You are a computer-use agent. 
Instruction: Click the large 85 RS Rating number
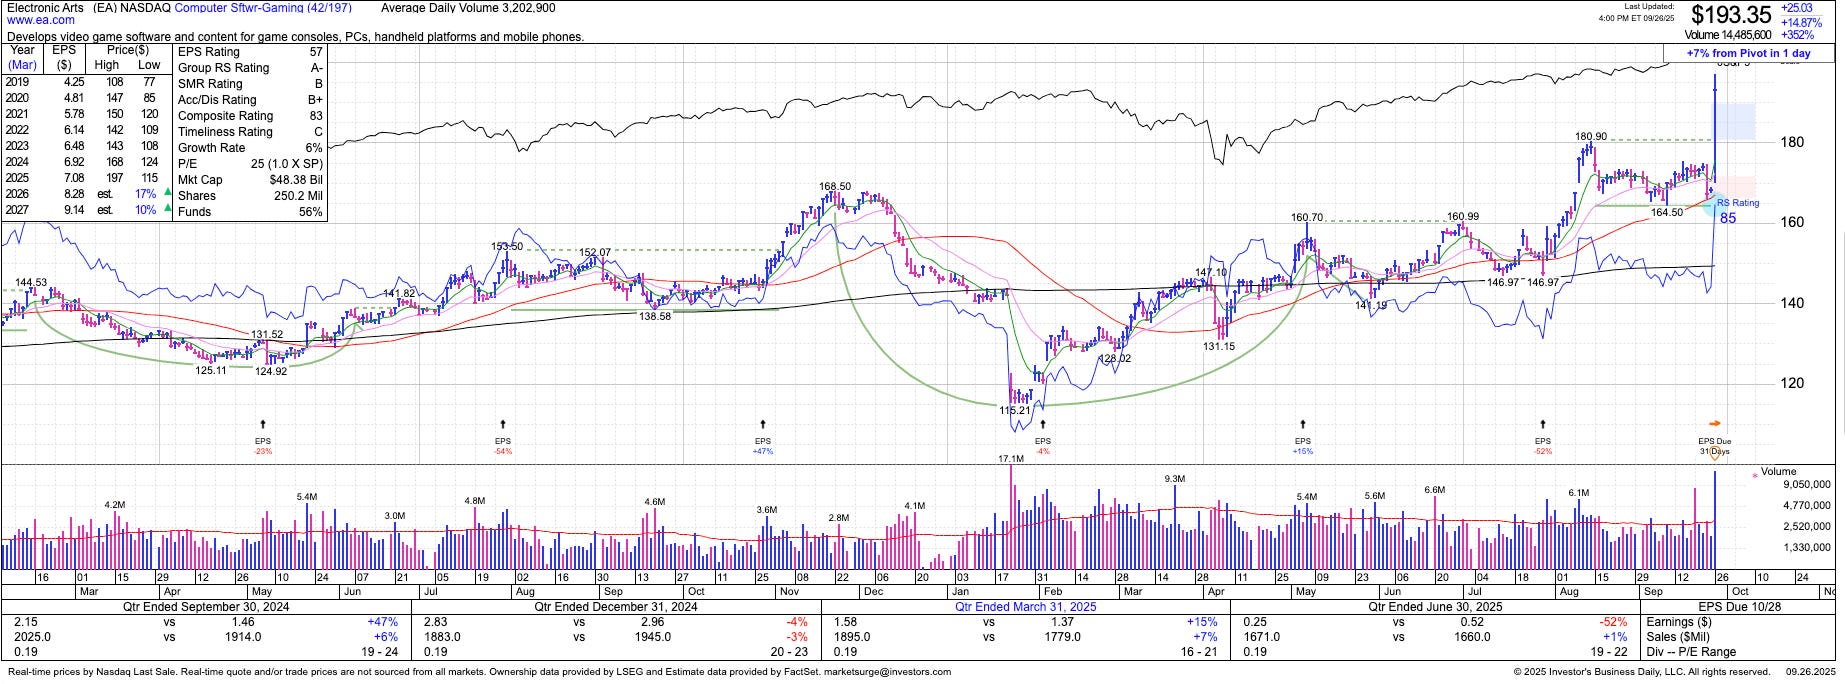point(1728,218)
